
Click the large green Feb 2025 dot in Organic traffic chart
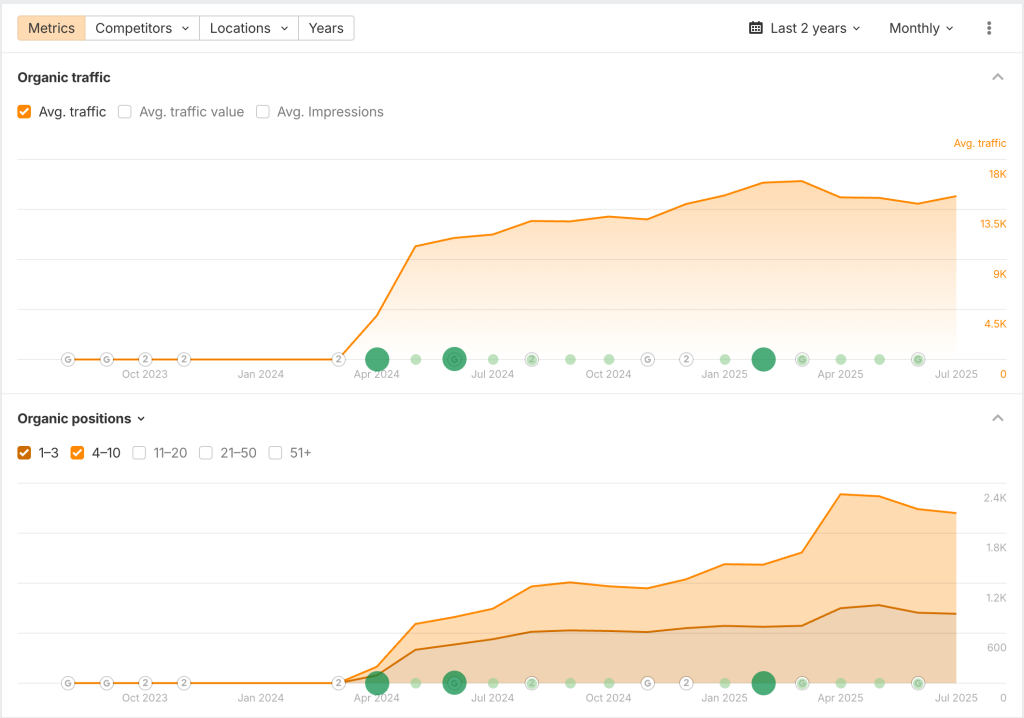(763, 359)
